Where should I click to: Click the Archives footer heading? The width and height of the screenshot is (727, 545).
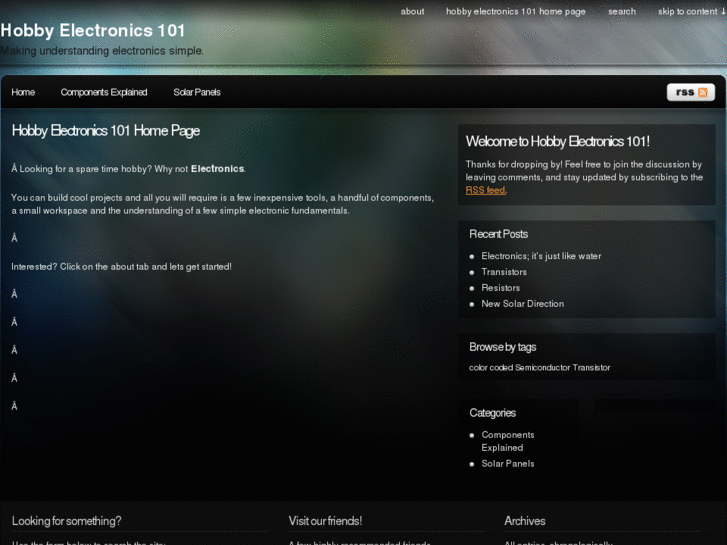pos(525,521)
